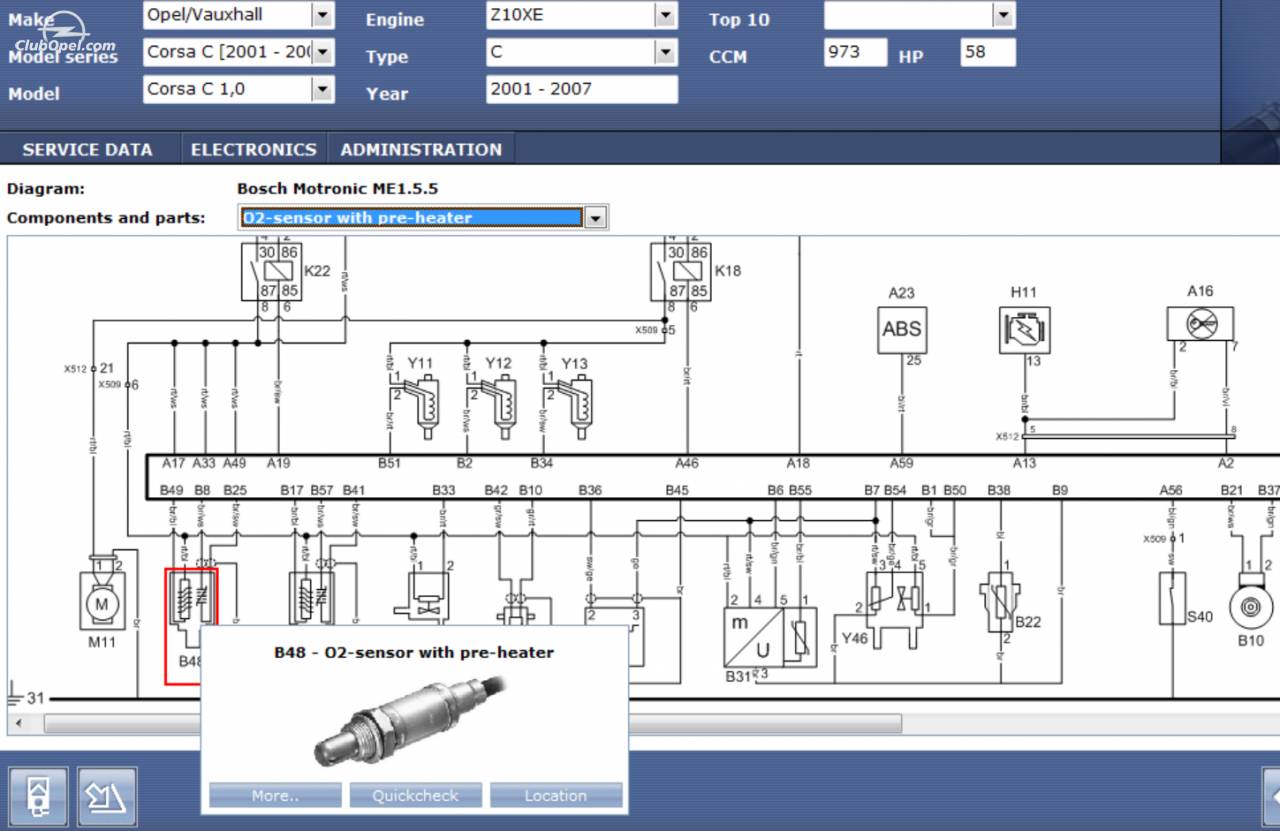Click pin label "B33" on the control unit
Screen dimensions: 1280x831
444,490
